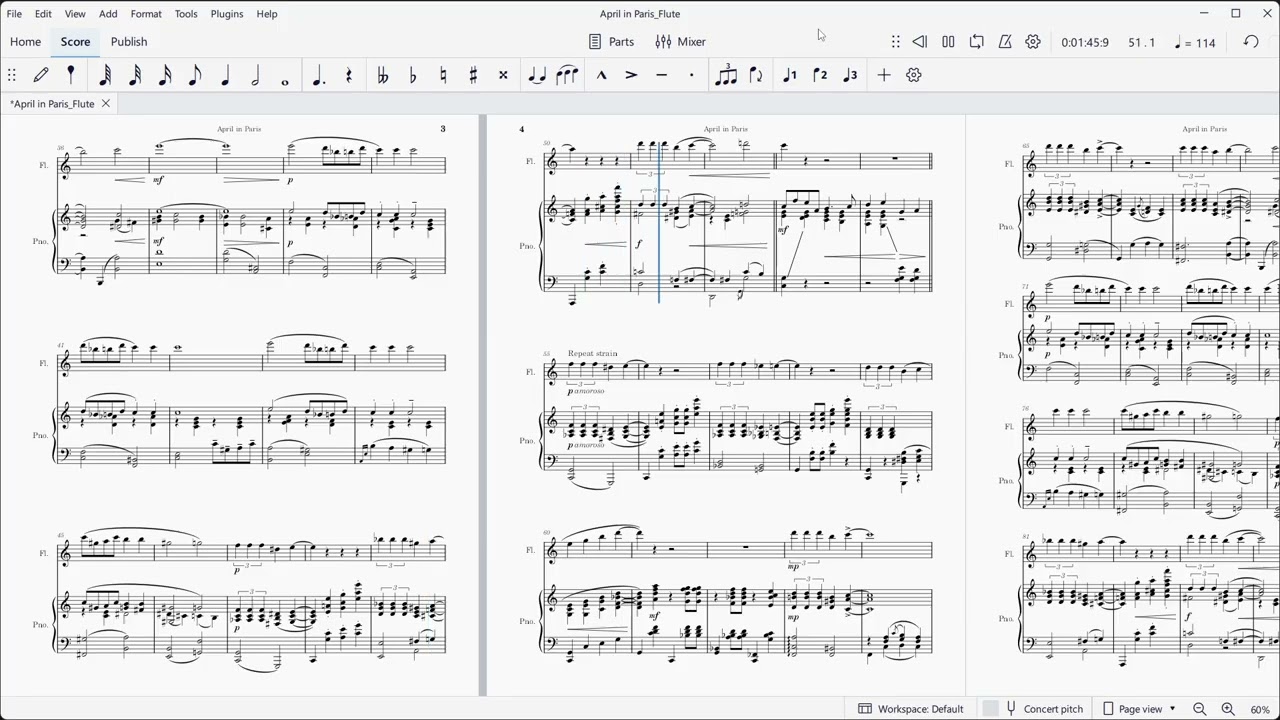Undo the last action
The width and height of the screenshot is (1280, 720).
tap(1251, 42)
